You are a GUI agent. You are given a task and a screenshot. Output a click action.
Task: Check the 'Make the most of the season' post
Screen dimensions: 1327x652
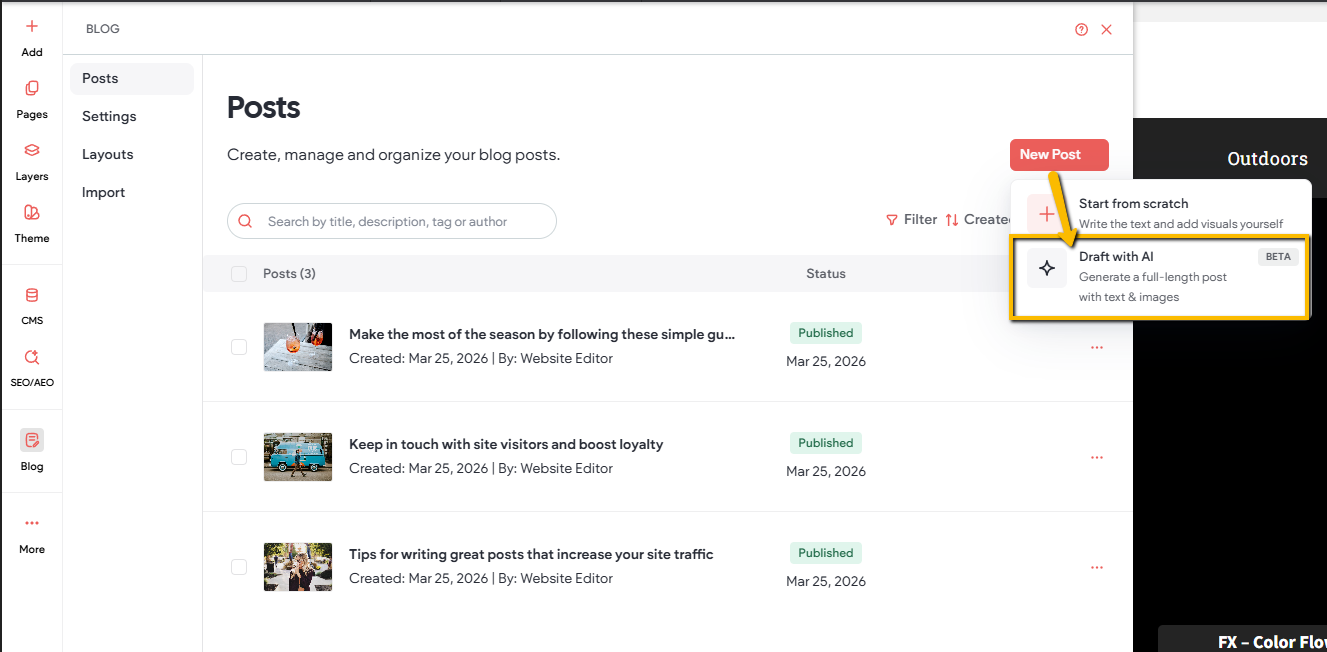coord(239,347)
